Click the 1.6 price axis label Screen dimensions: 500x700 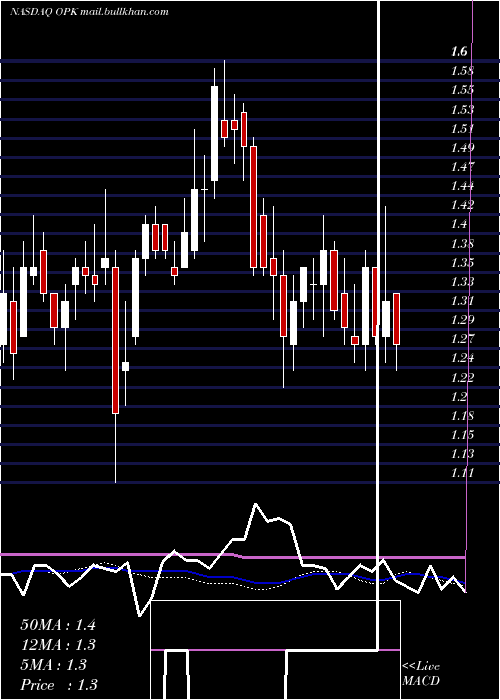(x=459, y=51)
